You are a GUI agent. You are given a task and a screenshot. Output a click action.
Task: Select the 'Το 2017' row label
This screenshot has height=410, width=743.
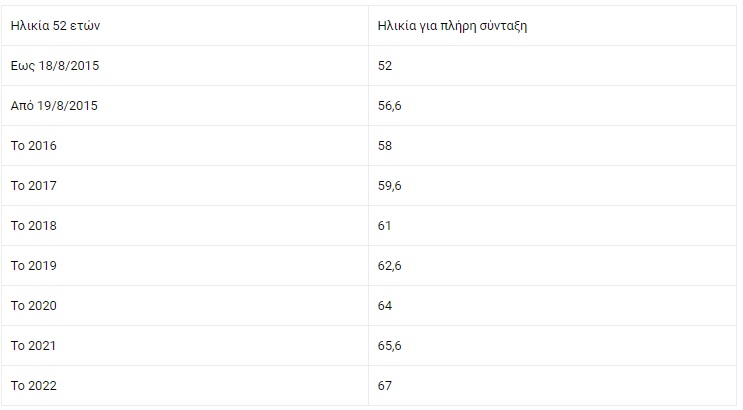pos(34,185)
